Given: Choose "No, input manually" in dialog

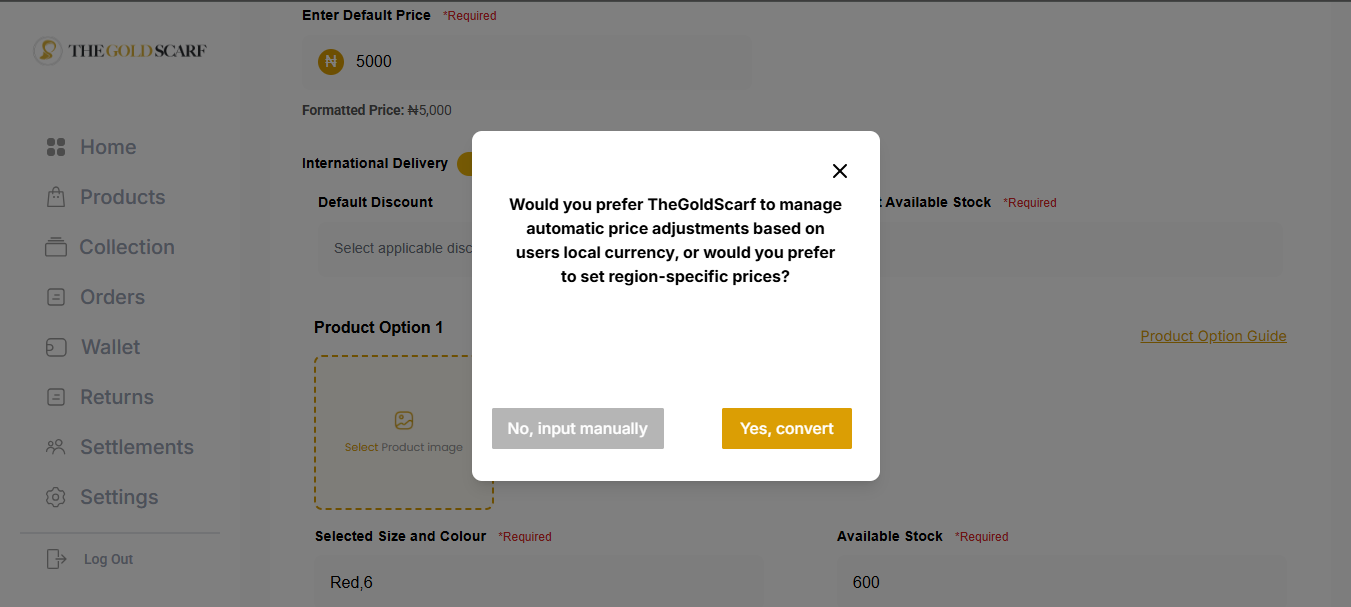Looking at the screenshot, I should 577,428.
